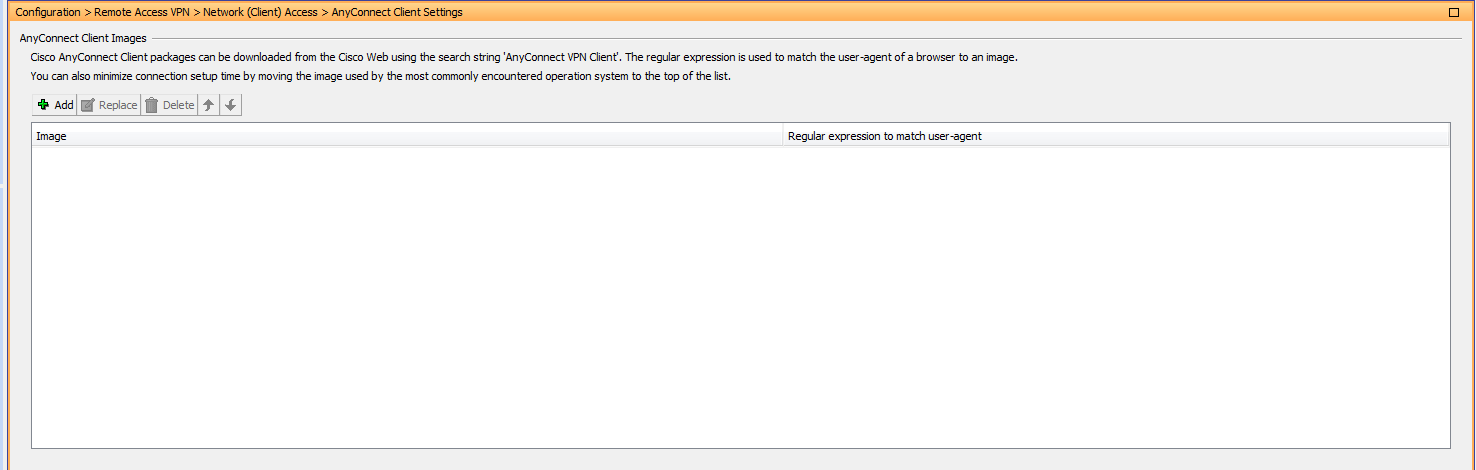Click the 'Delete' text label in toolbar
Viewport: 1476px width, 470px height.
pyautogui.click(x=179, y=105)
